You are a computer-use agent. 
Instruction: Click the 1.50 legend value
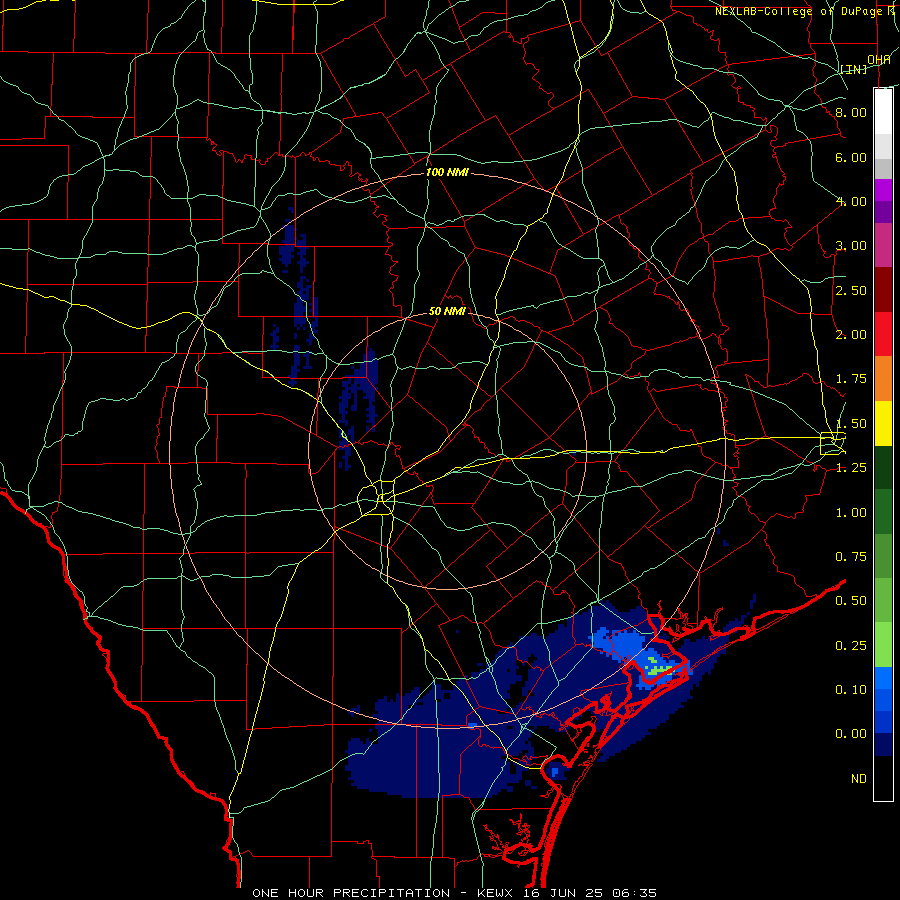[851, 424]
